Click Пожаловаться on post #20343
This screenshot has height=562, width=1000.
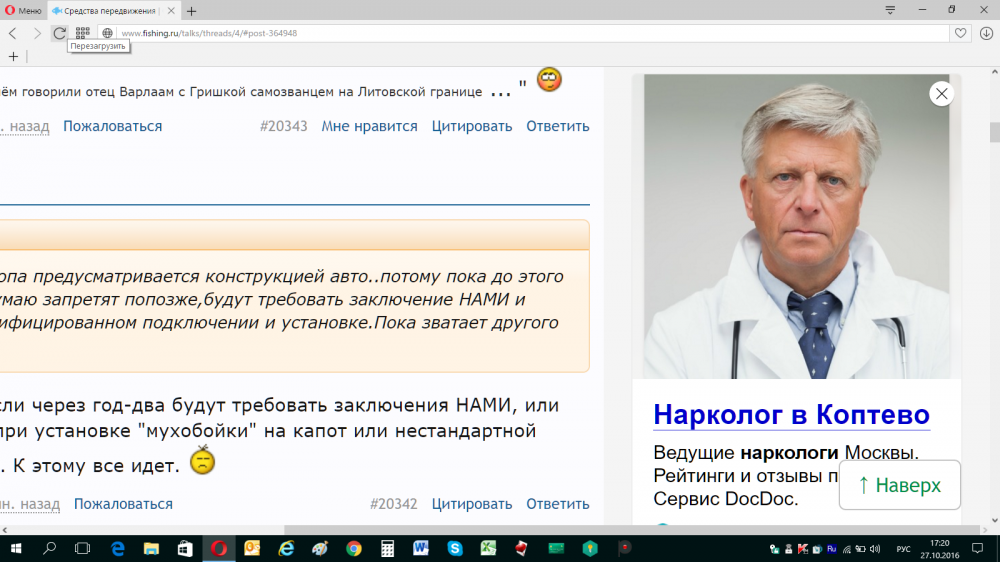[112, 126]
